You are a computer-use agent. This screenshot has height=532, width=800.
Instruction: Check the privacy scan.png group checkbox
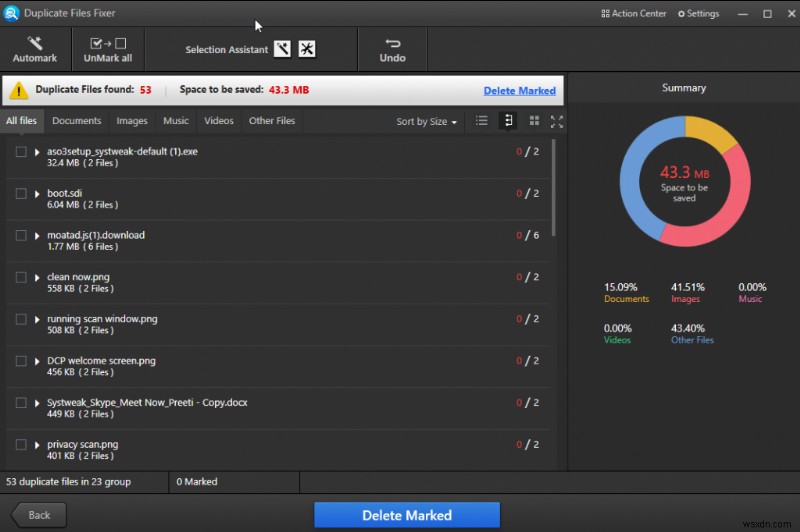[x=21, y=445]
